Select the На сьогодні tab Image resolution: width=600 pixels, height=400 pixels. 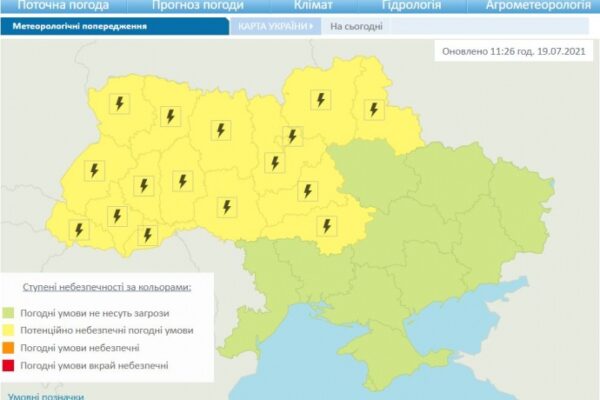[356, 27]
